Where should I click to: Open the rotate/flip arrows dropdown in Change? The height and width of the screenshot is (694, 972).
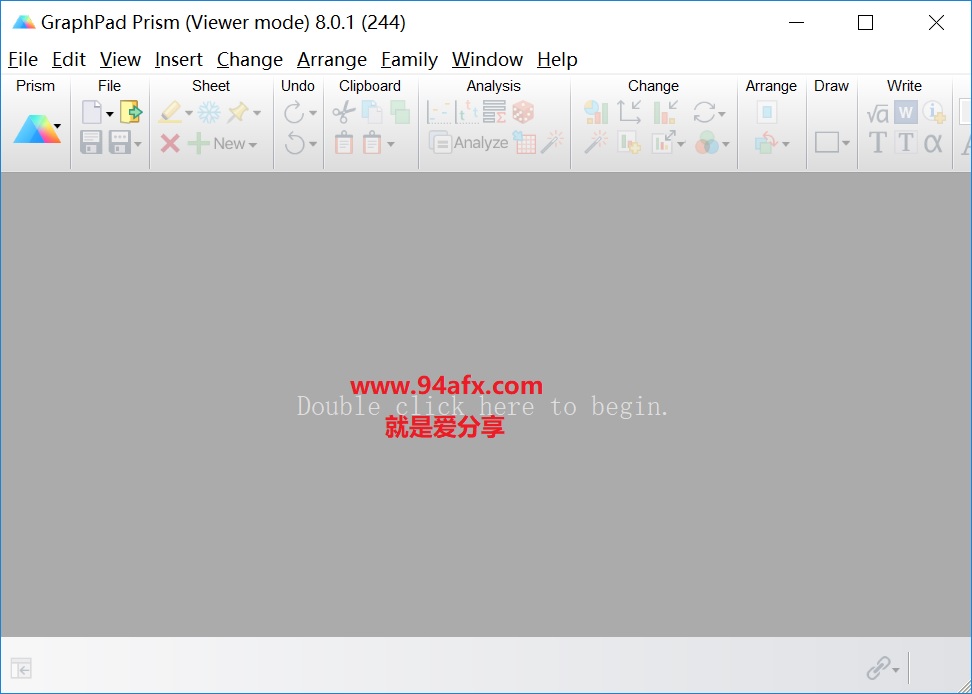click(x=722, y=113)
